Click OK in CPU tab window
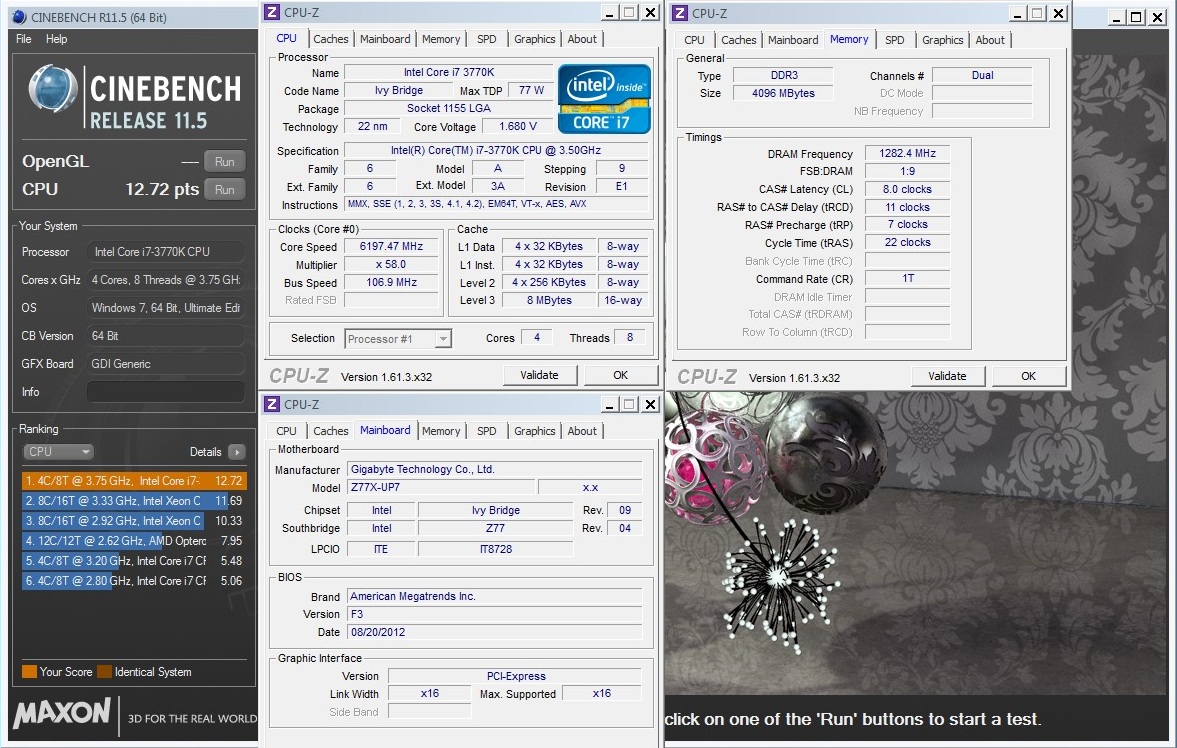1177x748 pixels. click(x=620, y=375)
